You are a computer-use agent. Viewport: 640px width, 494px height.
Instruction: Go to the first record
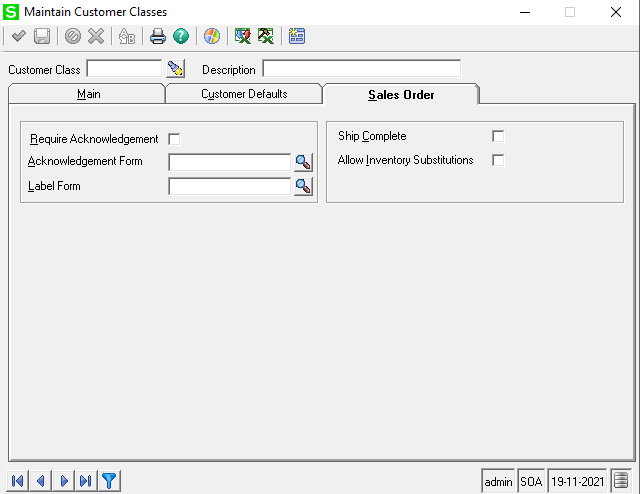point(19,481)
